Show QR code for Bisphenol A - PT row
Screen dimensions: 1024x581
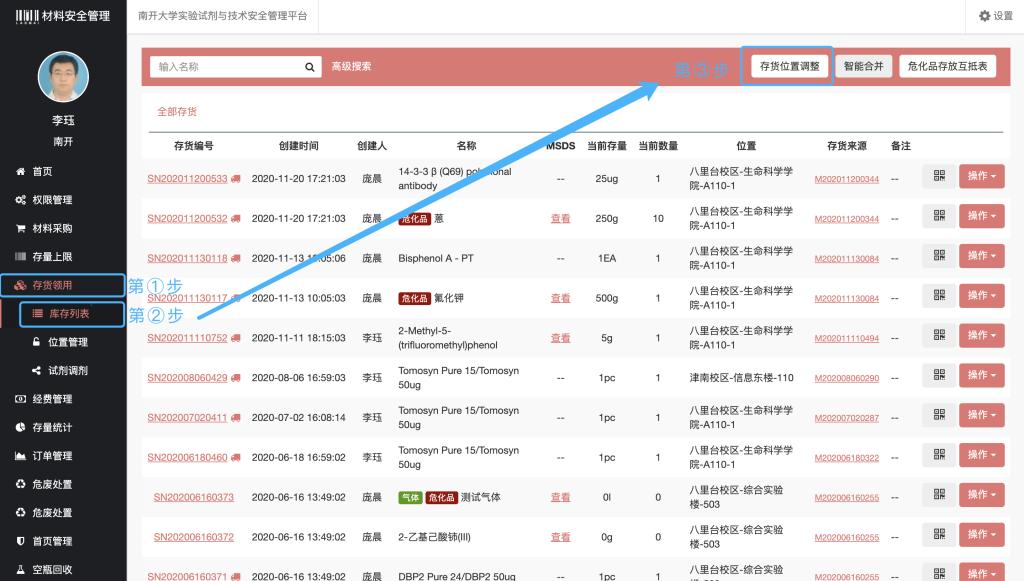[938, 257]
